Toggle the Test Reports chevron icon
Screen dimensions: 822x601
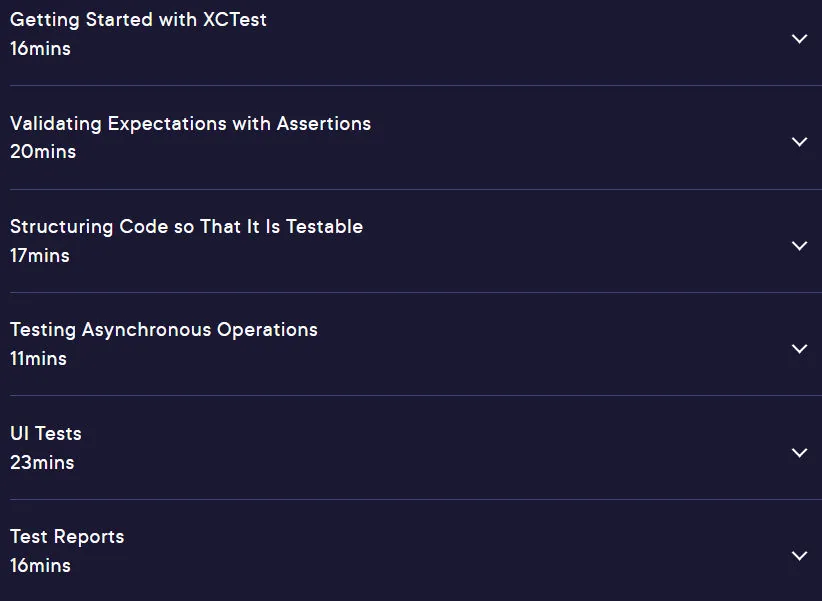click(799, 555)
